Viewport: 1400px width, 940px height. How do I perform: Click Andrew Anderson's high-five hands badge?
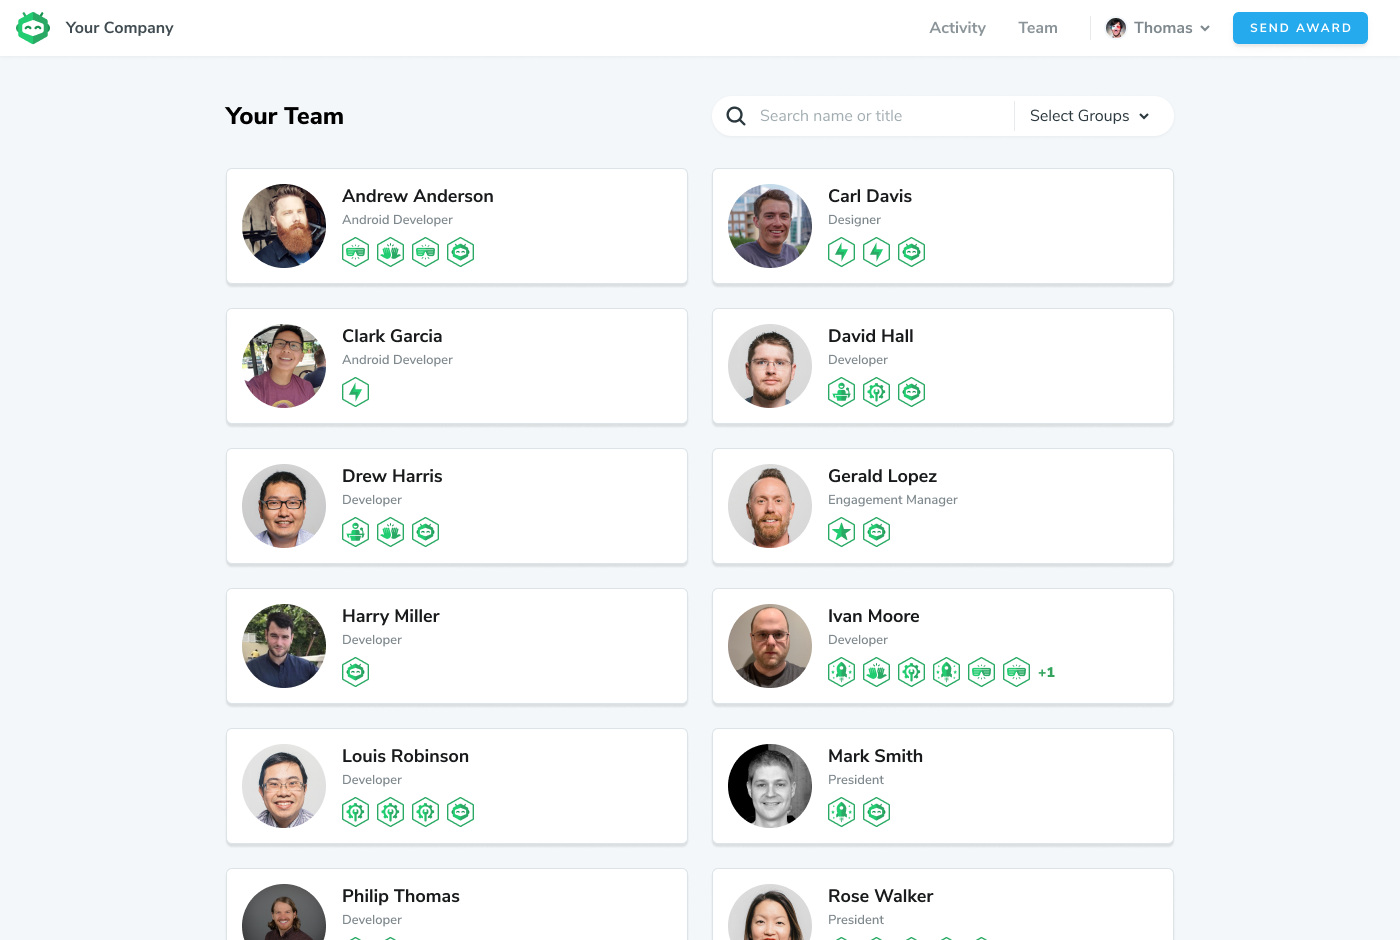click(390, 252)
